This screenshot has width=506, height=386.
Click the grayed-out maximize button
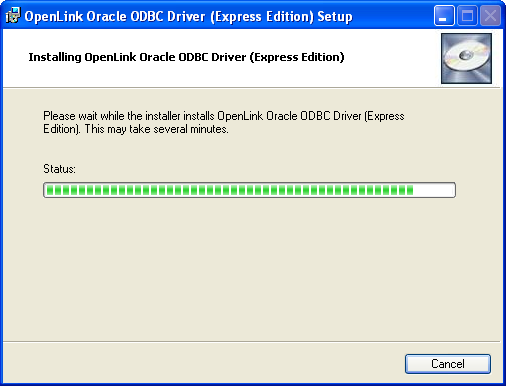(467, 16)
